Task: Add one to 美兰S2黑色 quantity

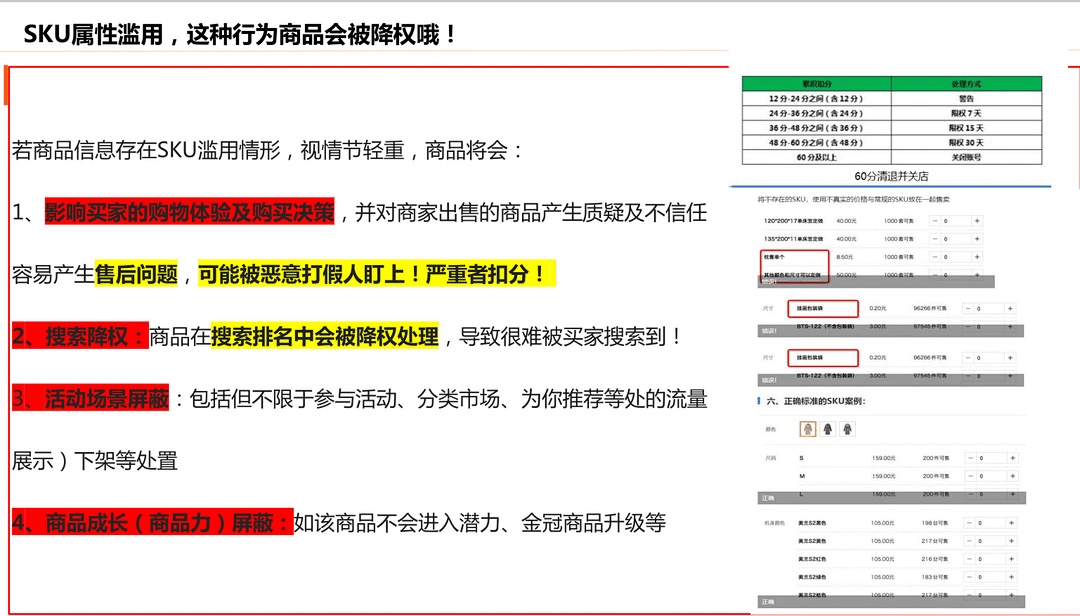Action: (1012, 522)
